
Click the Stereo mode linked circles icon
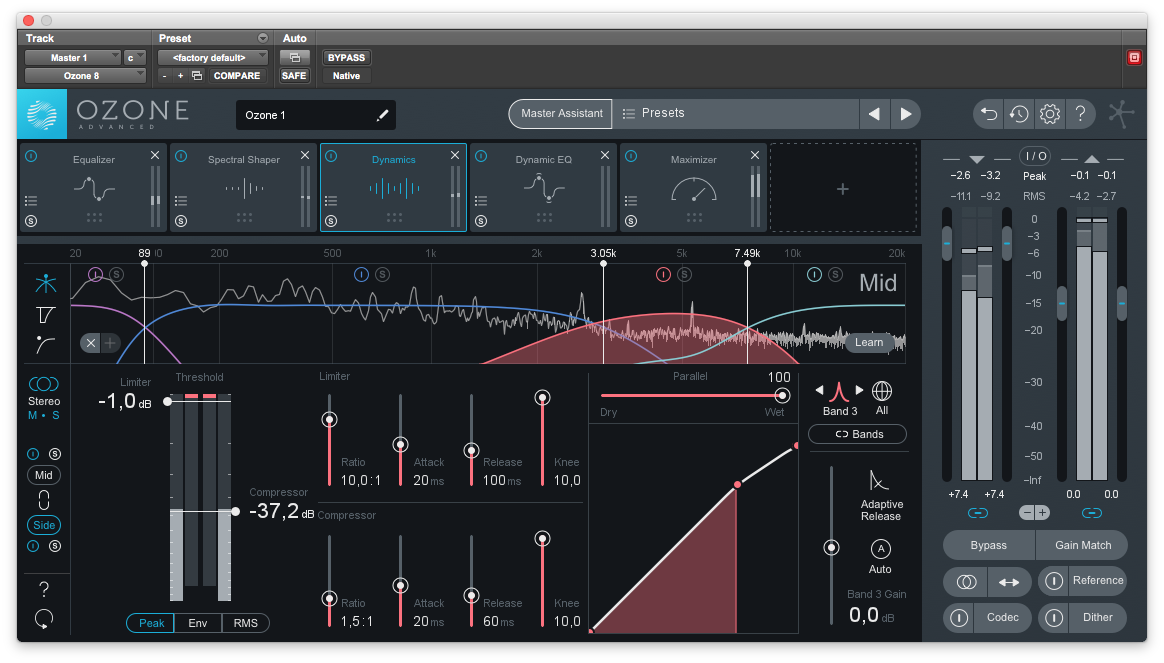pos(44,384)
